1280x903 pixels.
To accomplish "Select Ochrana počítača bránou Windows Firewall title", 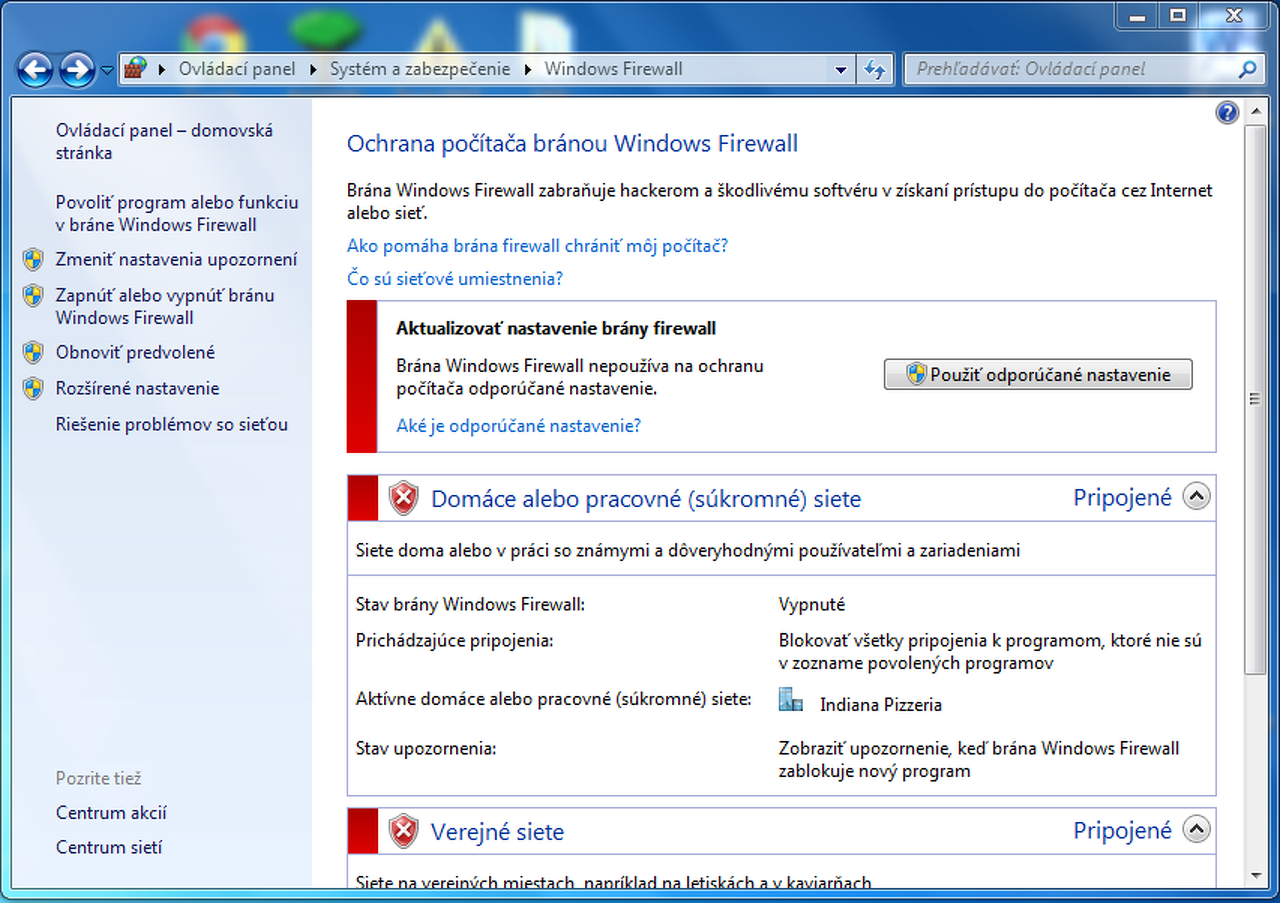I will pyautogui.click(x=572, y=143).
